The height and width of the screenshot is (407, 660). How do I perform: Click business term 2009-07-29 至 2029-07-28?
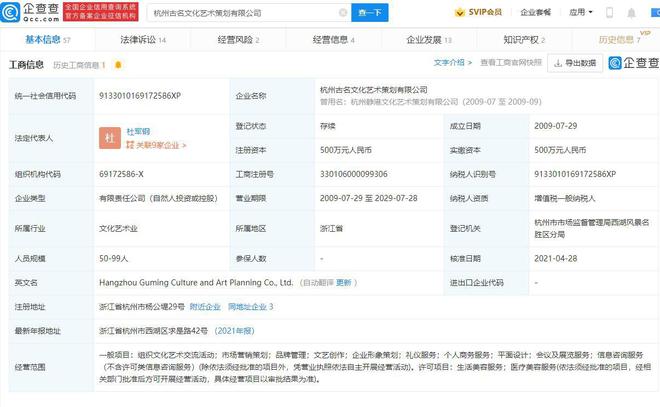tap(368, 198)
